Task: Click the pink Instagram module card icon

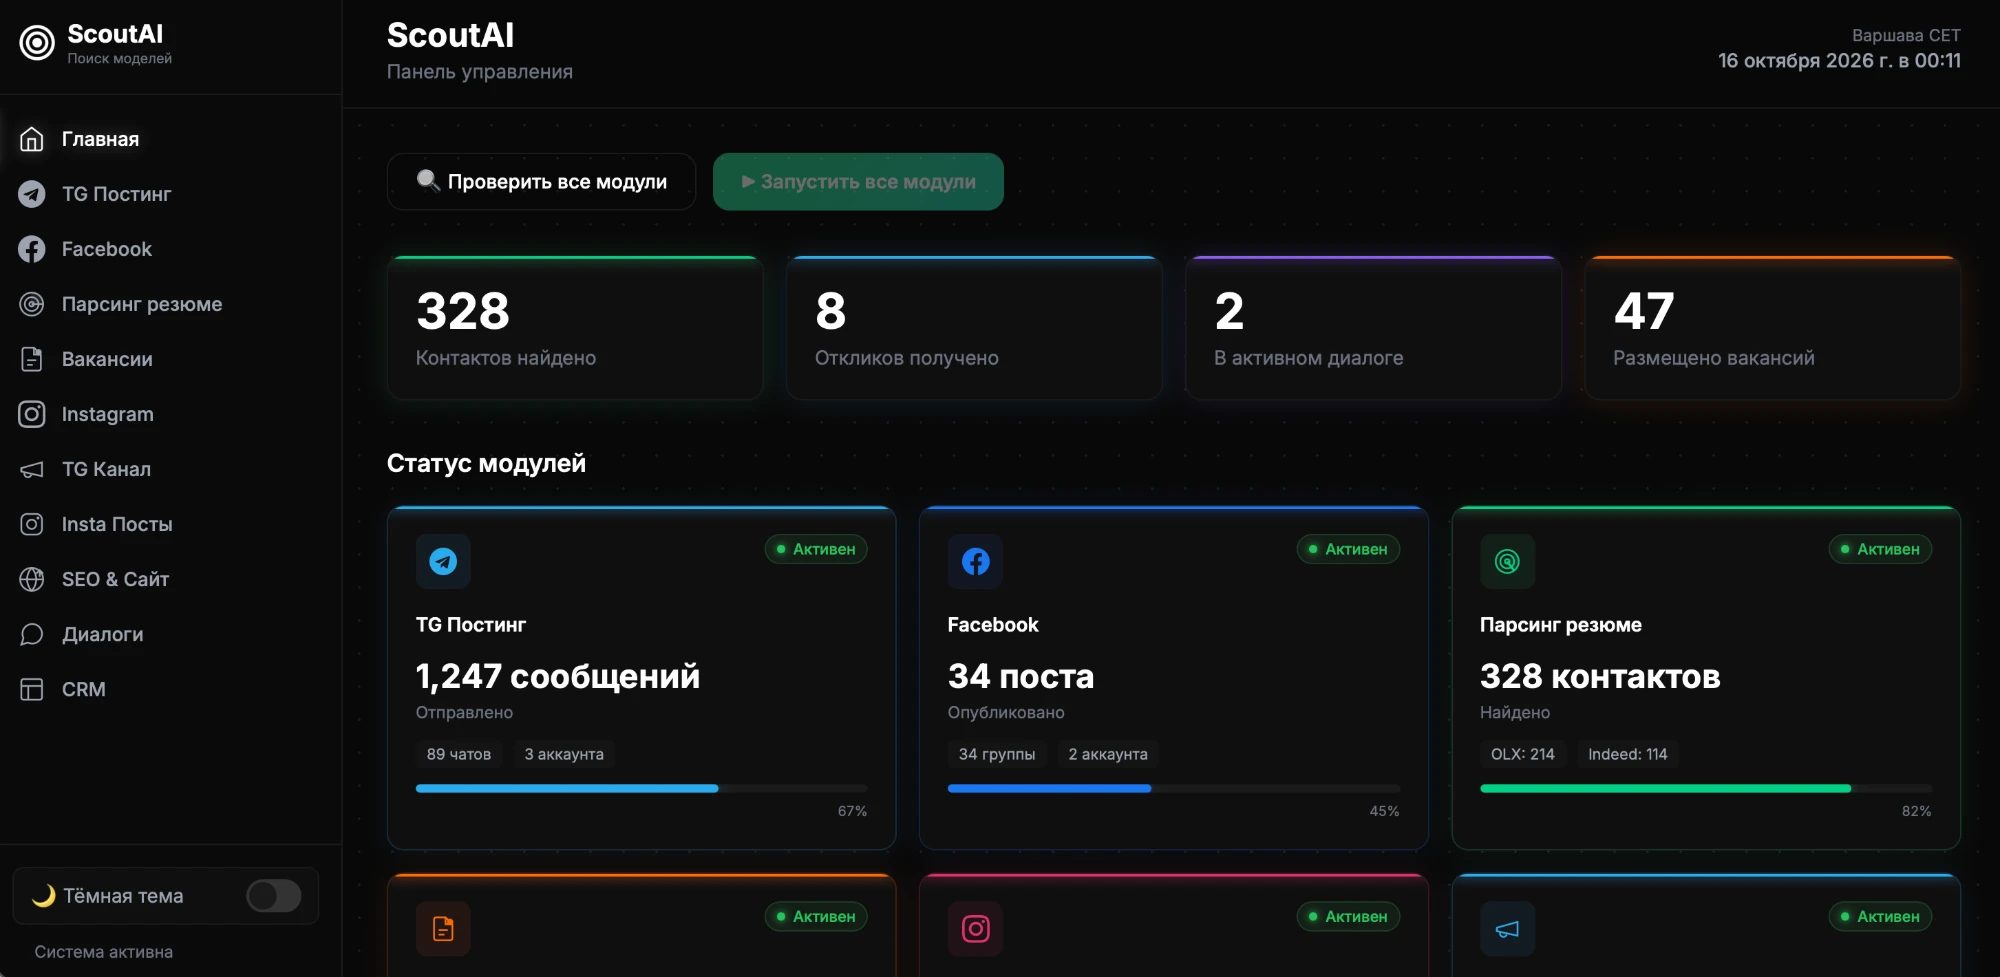Action: (975, 929)
